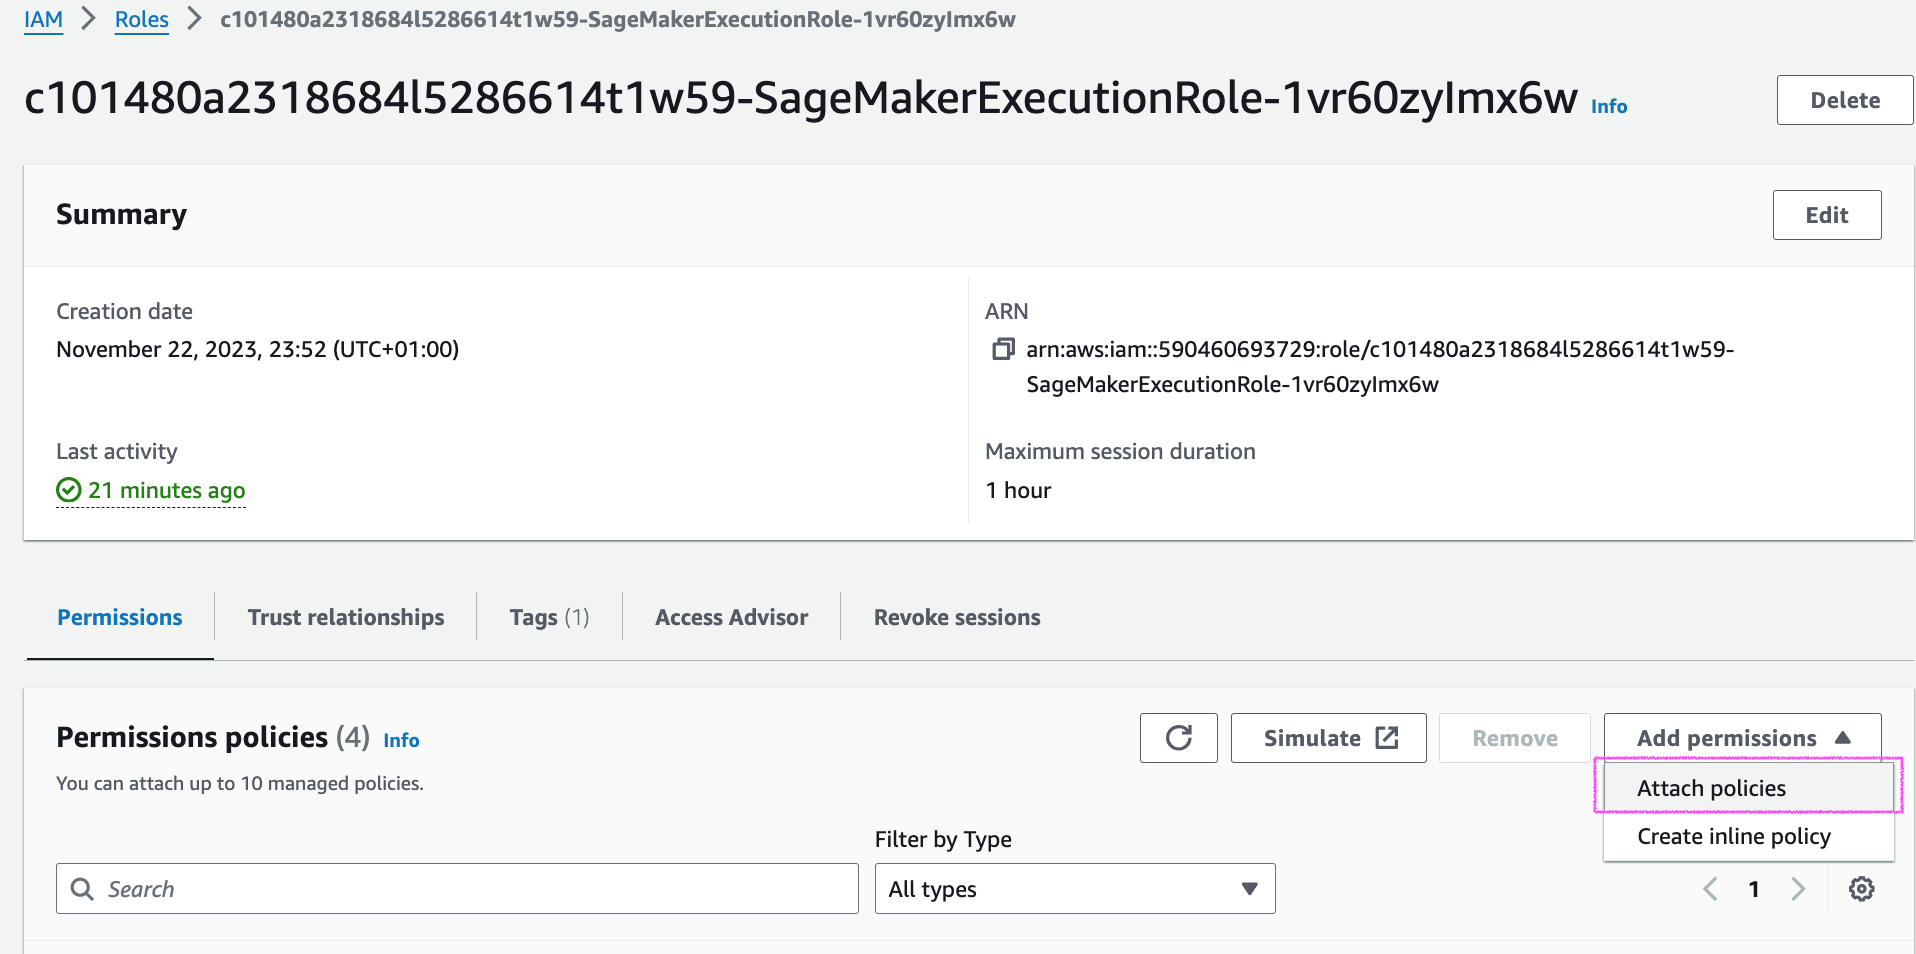
Task: Go to previous page of policies
Action: coord(1710,889)
